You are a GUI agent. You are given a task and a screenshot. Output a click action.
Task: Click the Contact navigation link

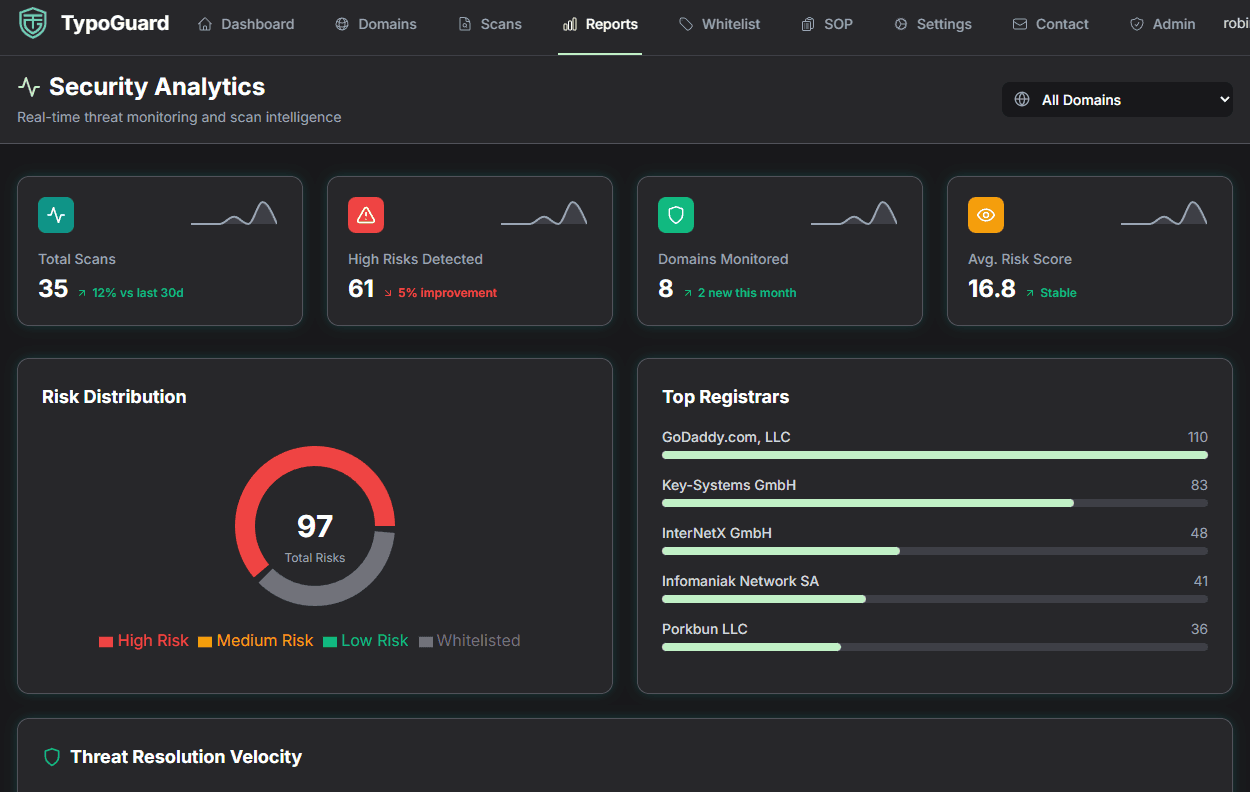[1051, 24]
